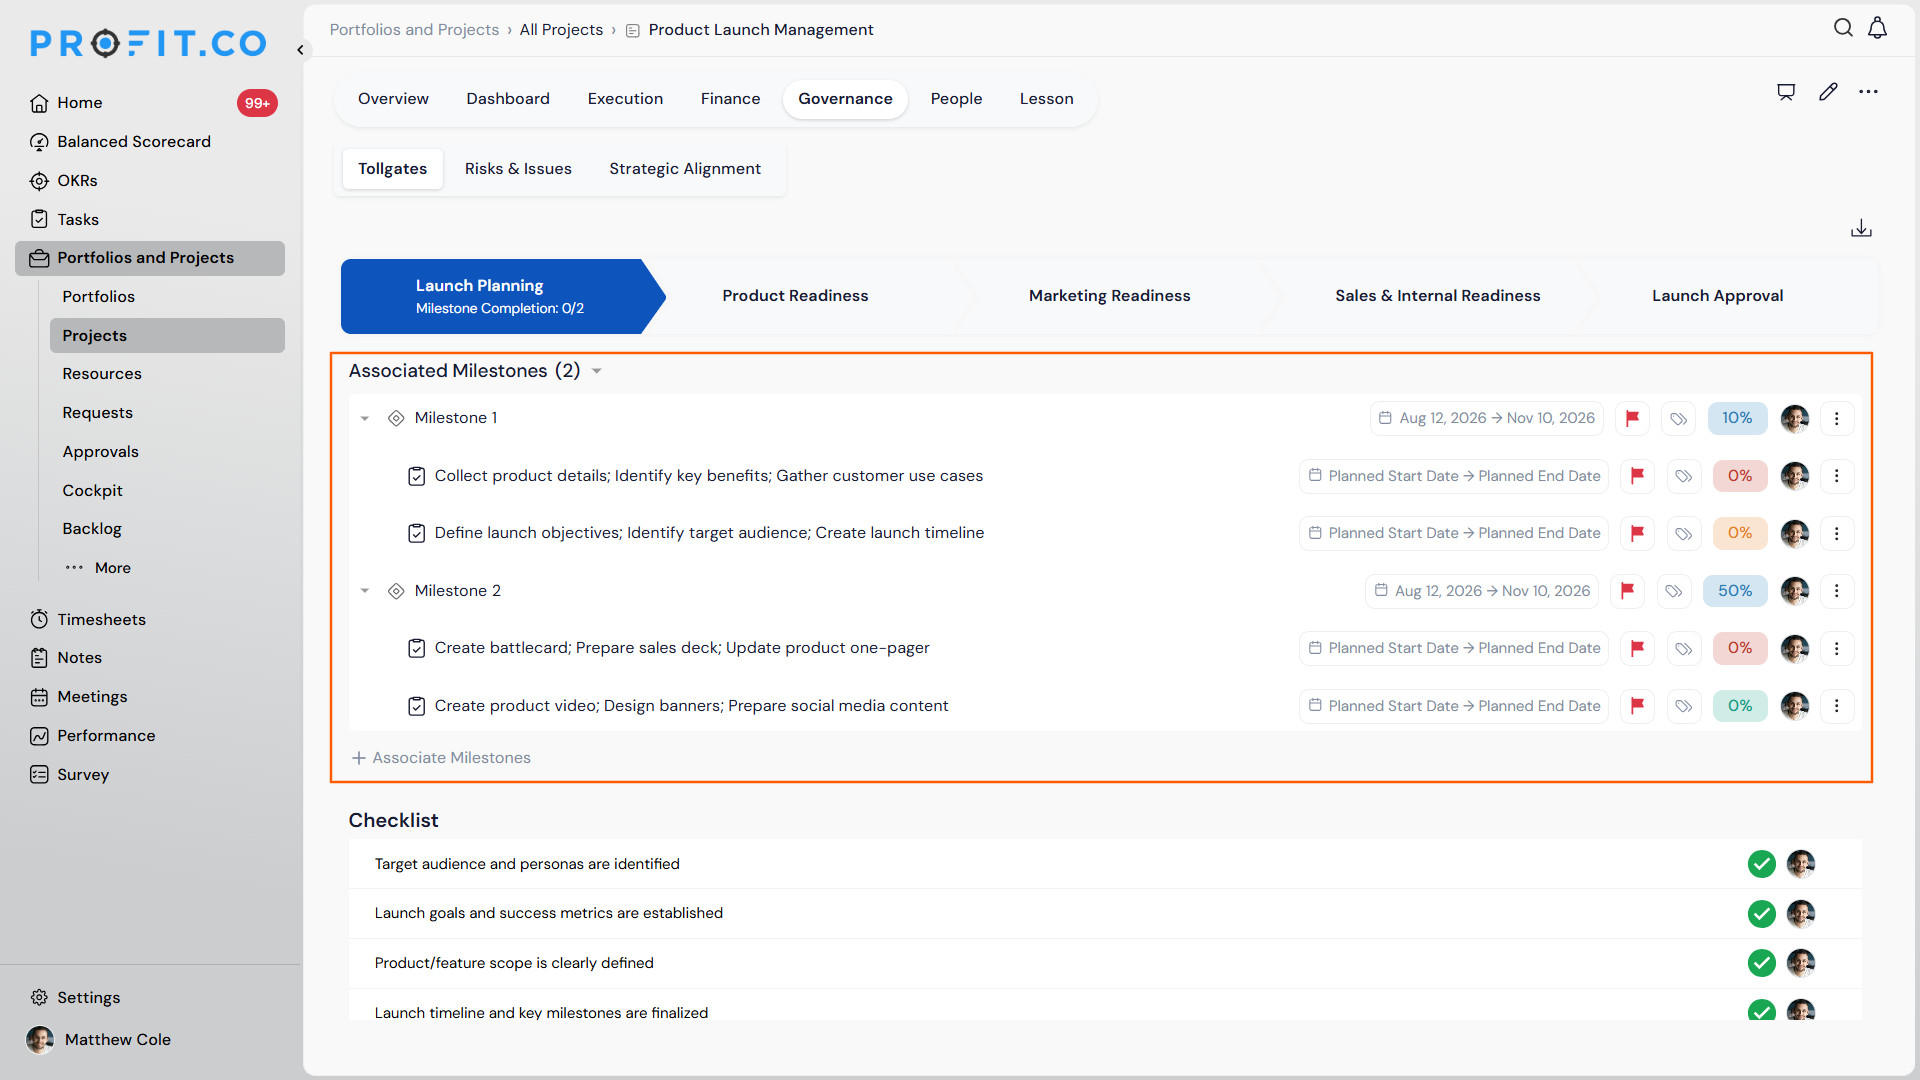Select the Product Readiness tollgate stage
Screen dimensions: 1920x1080
(x=795, y=296)
